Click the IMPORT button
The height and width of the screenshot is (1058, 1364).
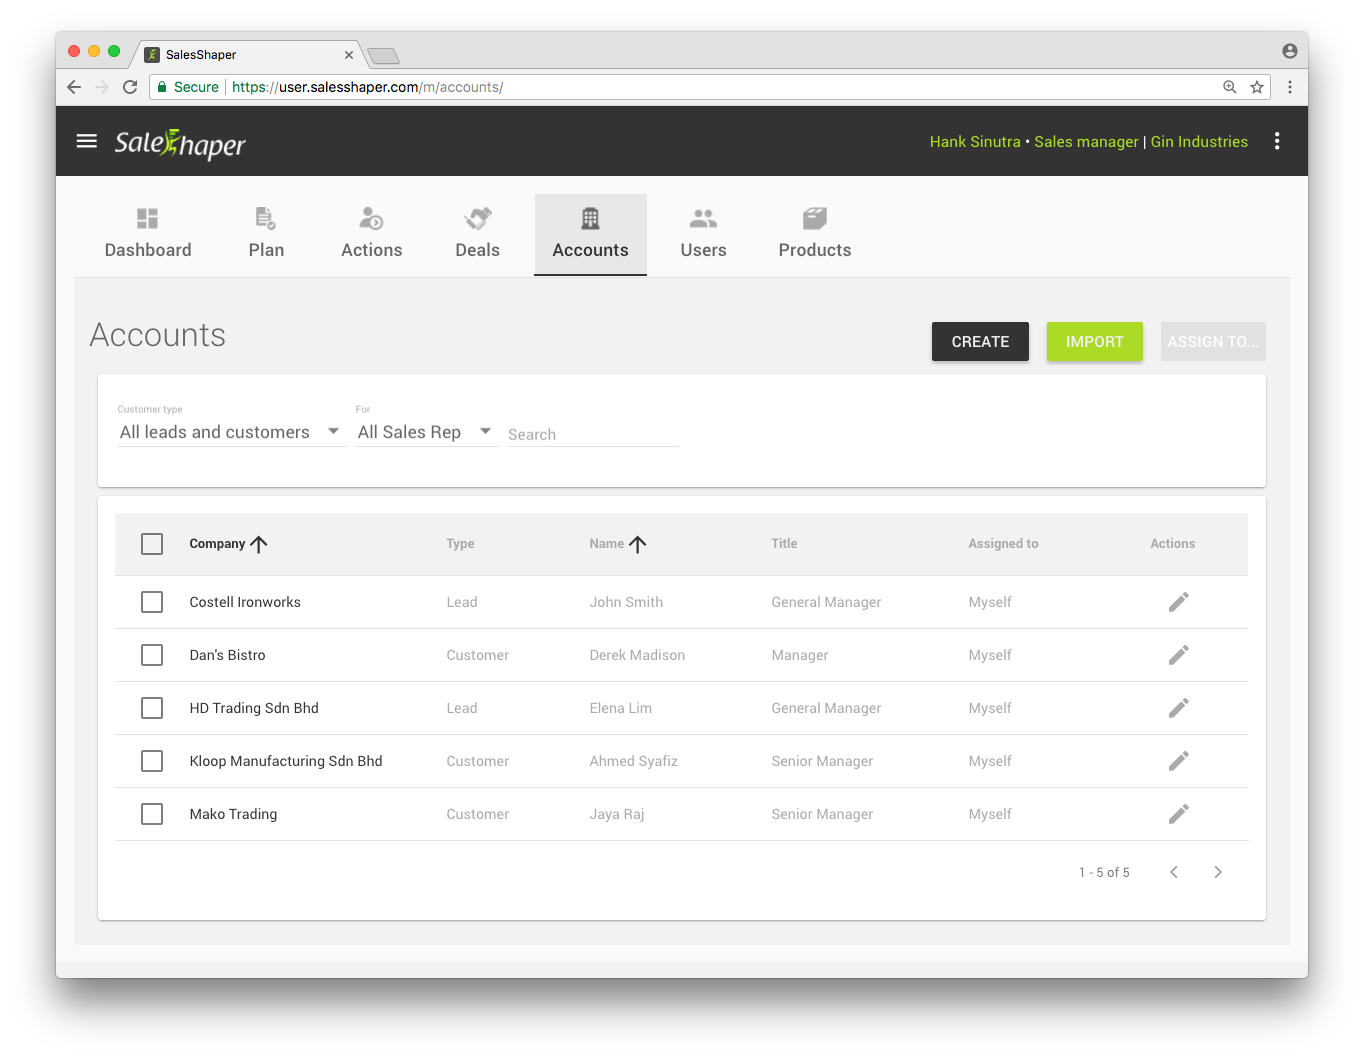coord(1095,342)
